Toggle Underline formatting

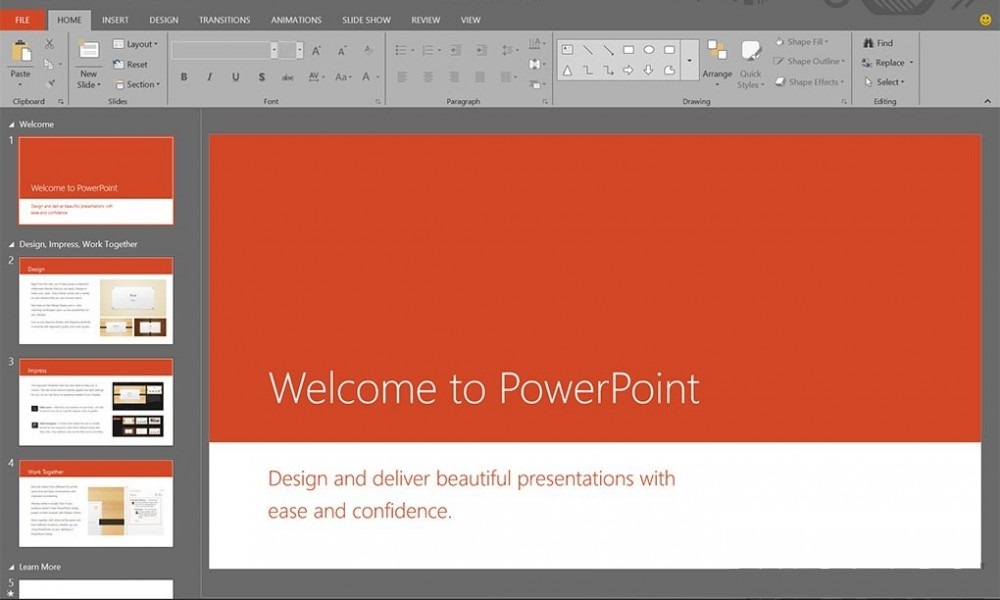[x=235, y=77]
